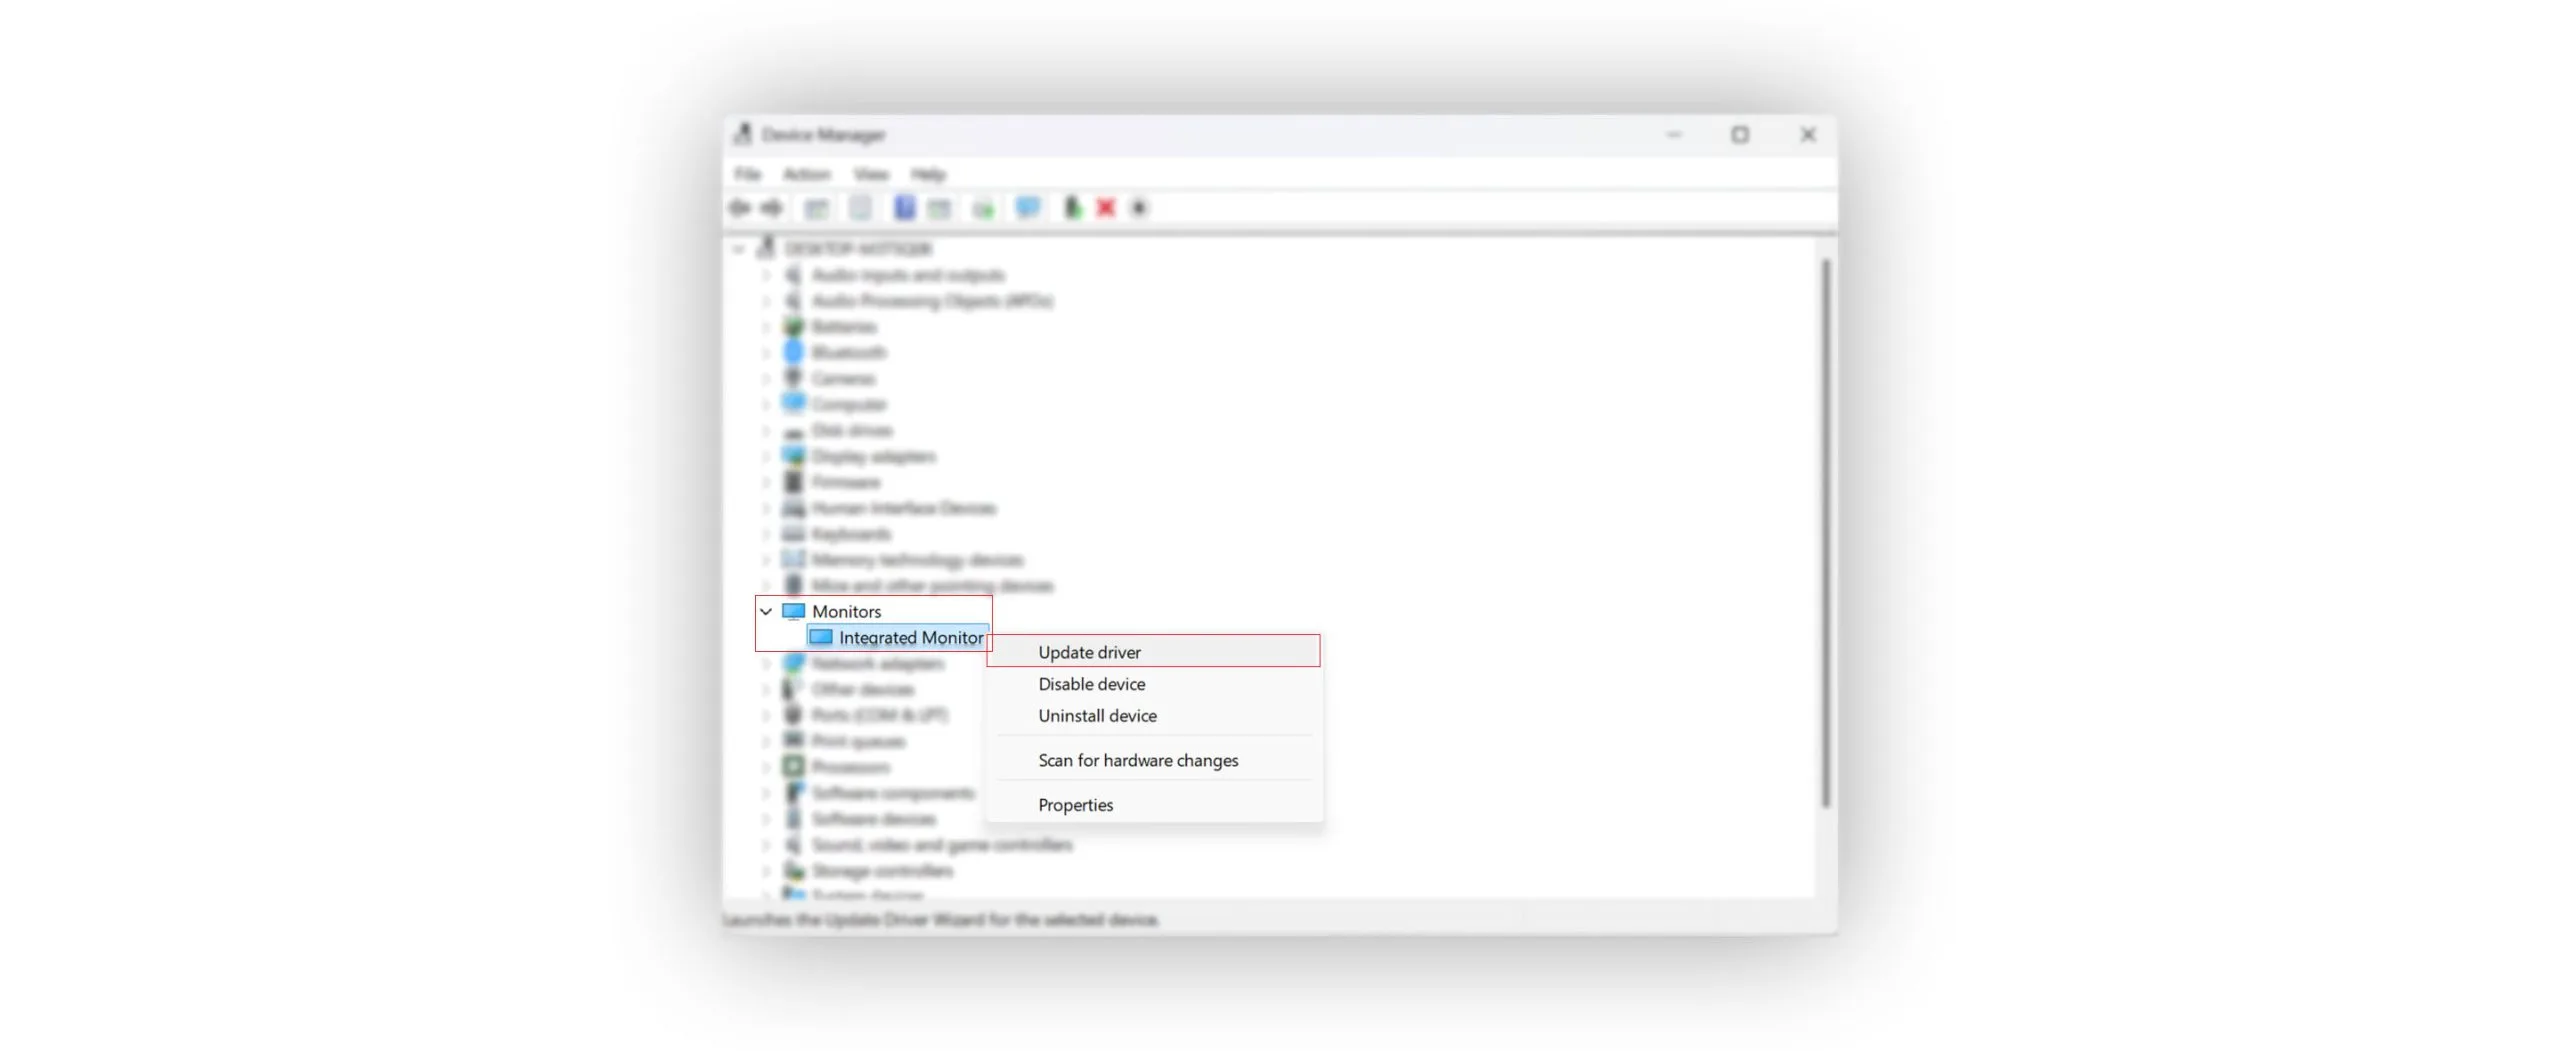The height and width of the screenshot is (1051, 2560).
Task: Collapse the DESKTOP root computer node
Action: [739, 249]
